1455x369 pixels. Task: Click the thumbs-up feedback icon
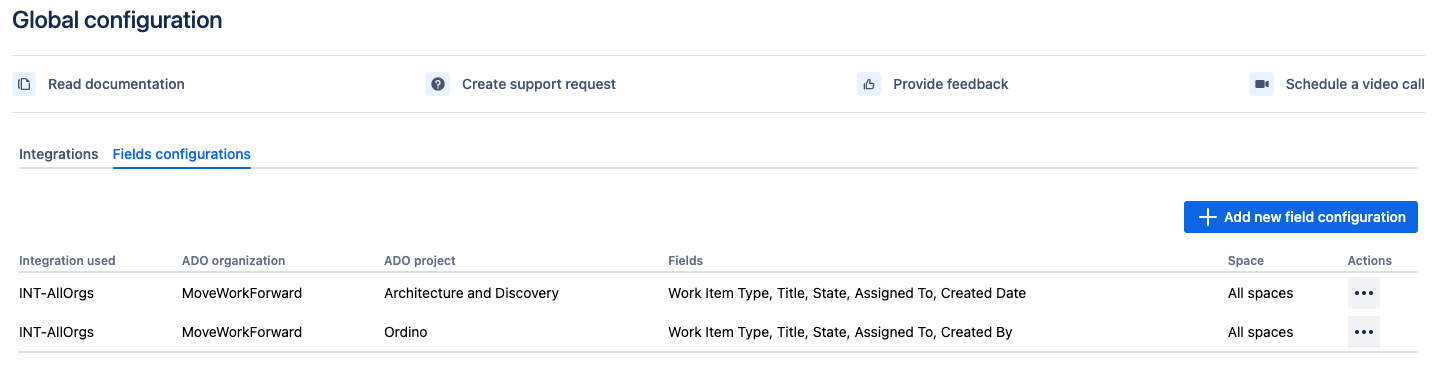(869, 84)
